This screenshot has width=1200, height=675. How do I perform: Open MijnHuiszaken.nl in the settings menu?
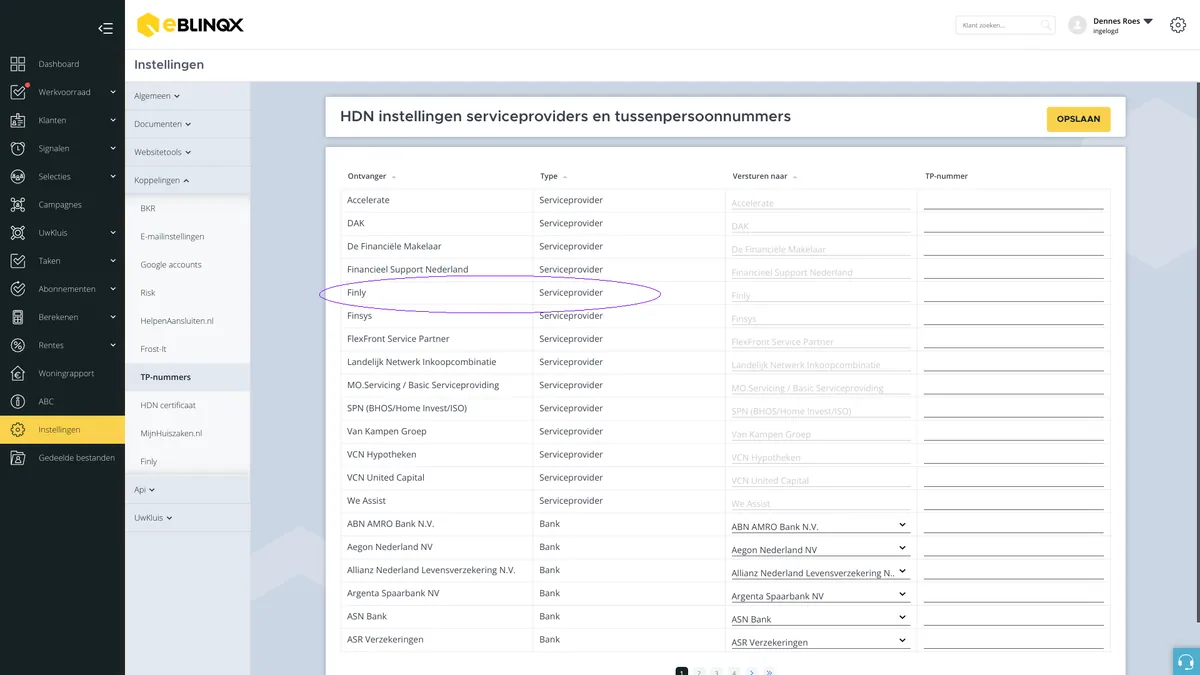171,433
